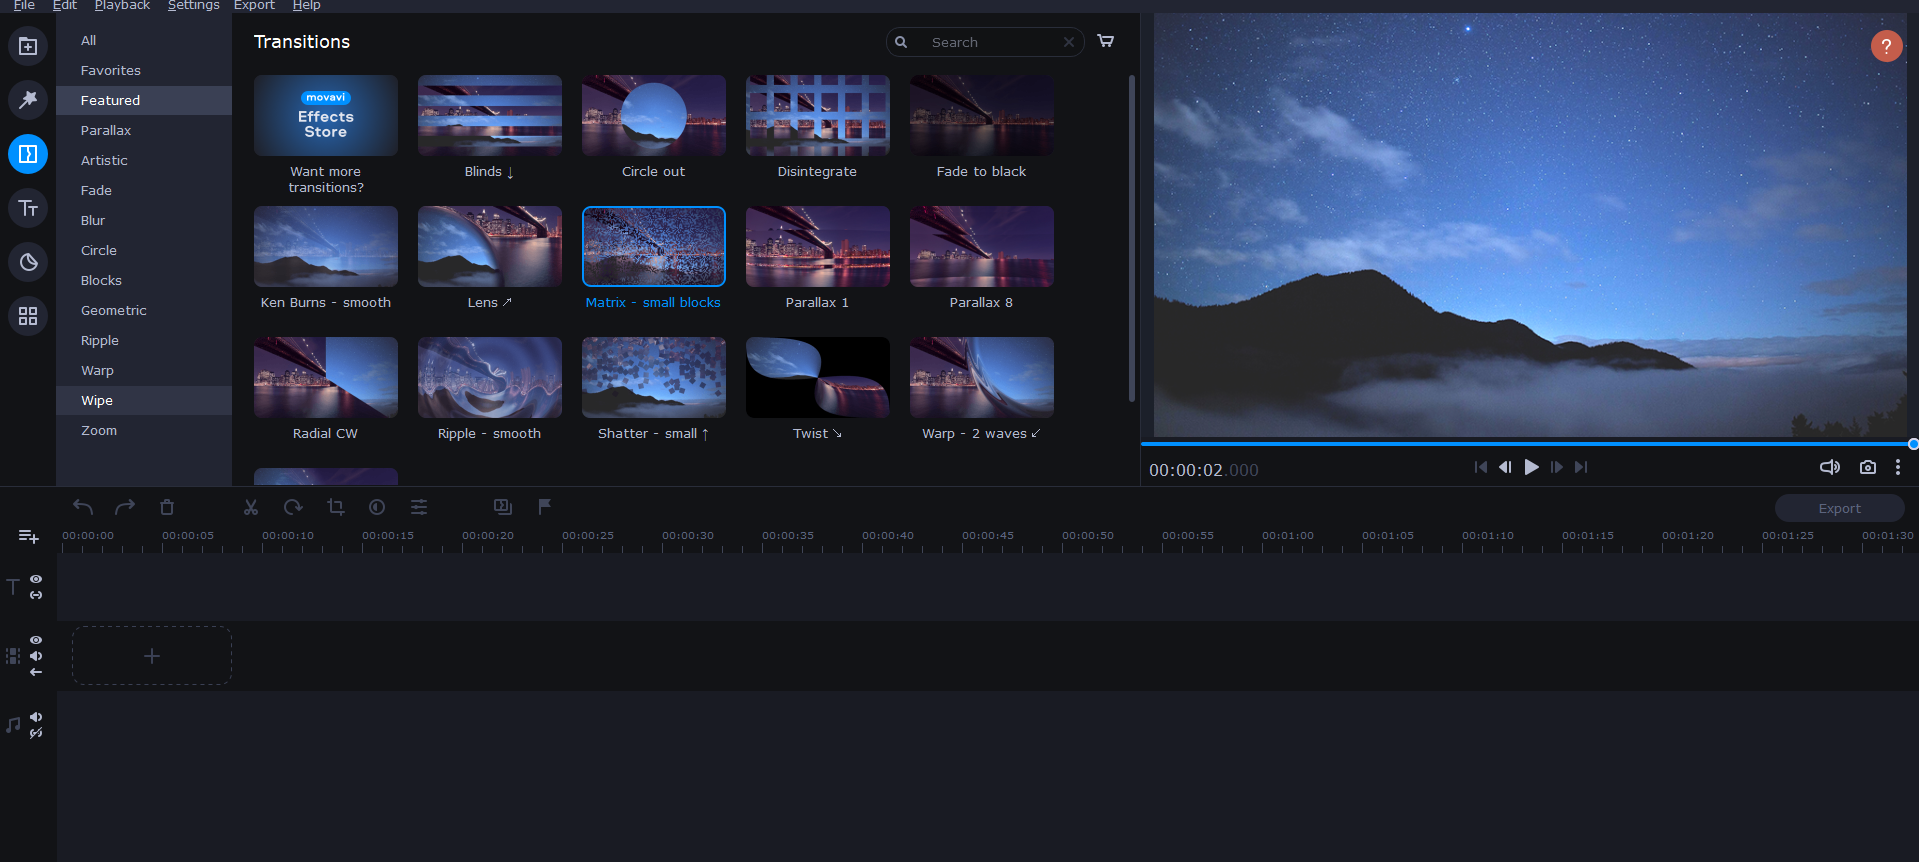Viewport: 1919px width, 862px height.
Task: Play the preview video
Action: point(1531,467)
